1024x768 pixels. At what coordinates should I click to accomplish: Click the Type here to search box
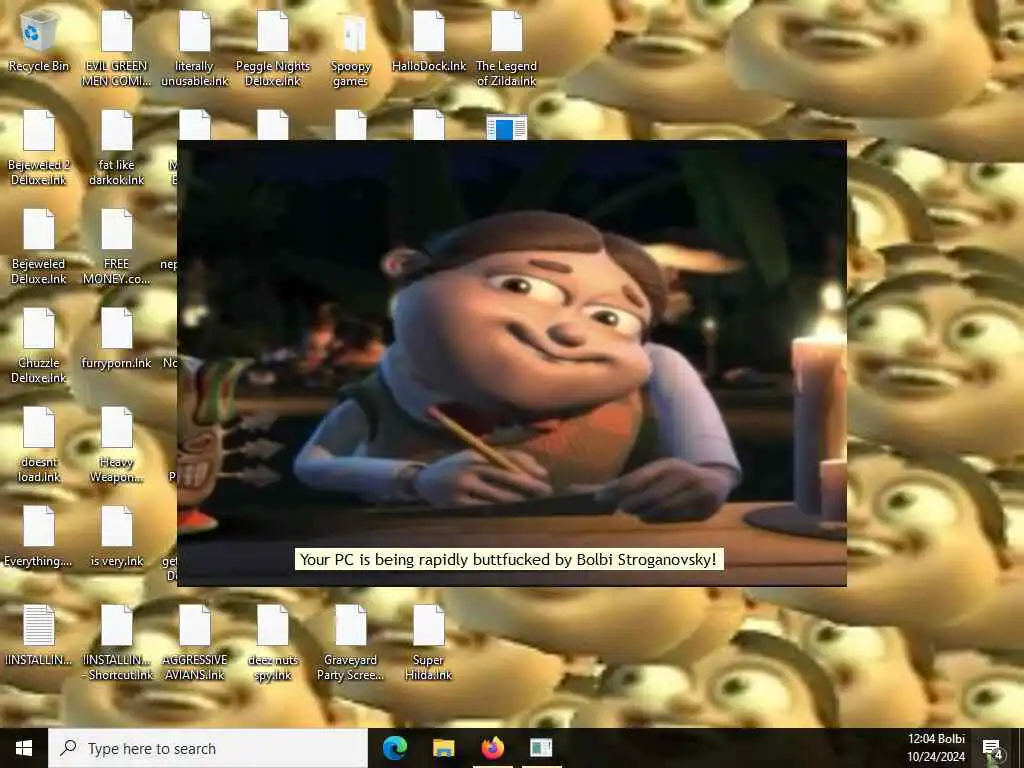point(208,748)
